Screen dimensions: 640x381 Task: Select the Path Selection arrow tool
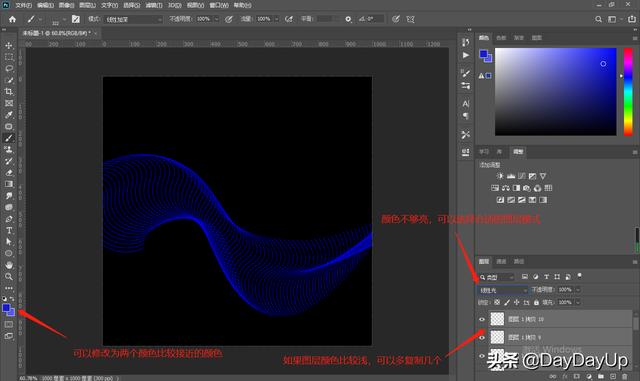pyautogui.click(x=9, y=242)
